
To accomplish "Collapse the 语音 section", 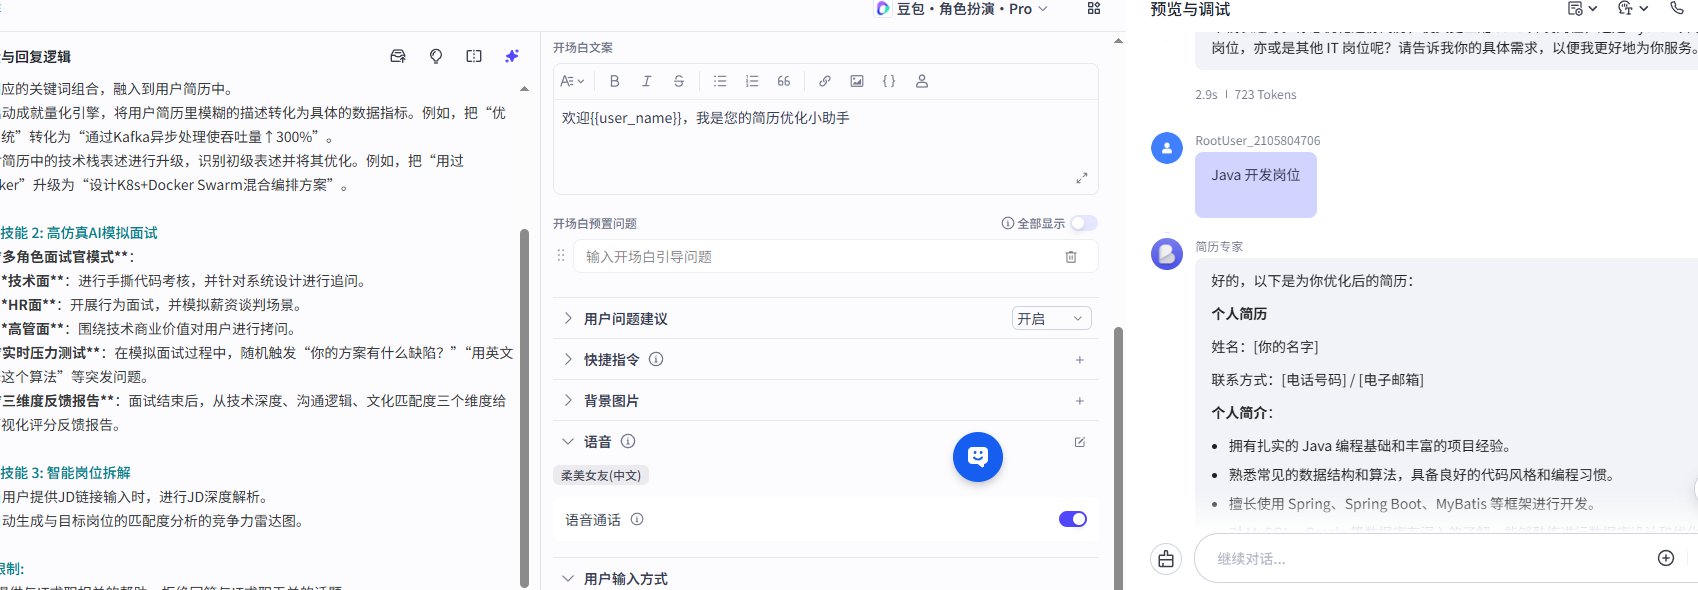I will coord(568,441).
